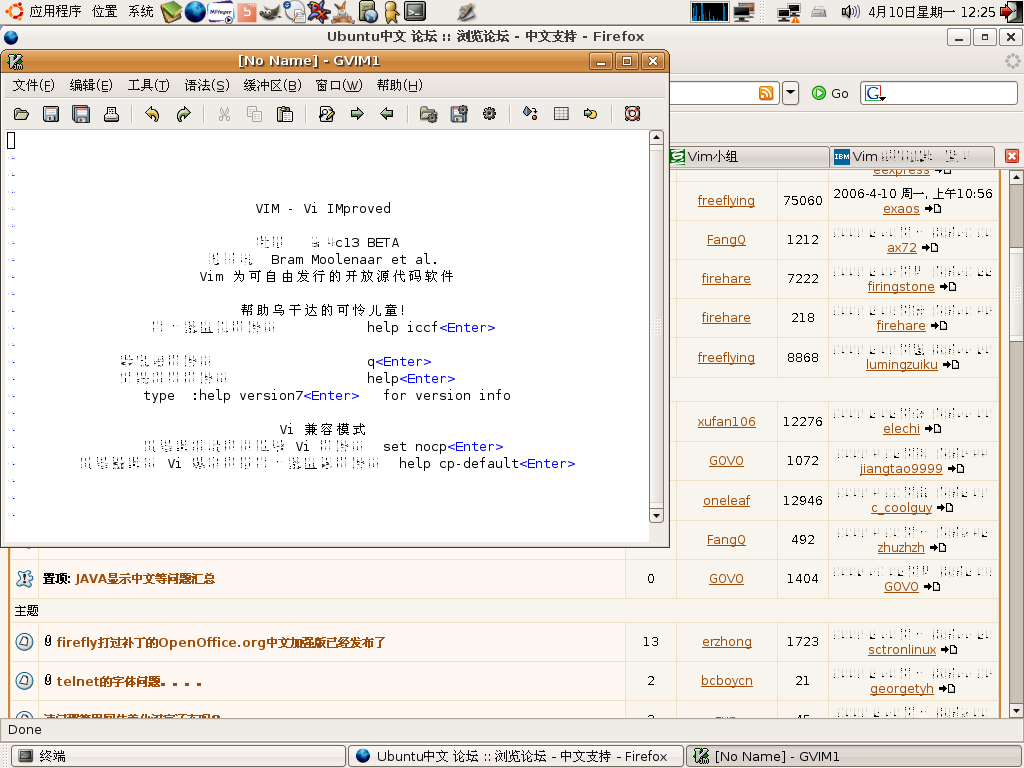Open georgetyh last poster link

click(x=901, y=689)
